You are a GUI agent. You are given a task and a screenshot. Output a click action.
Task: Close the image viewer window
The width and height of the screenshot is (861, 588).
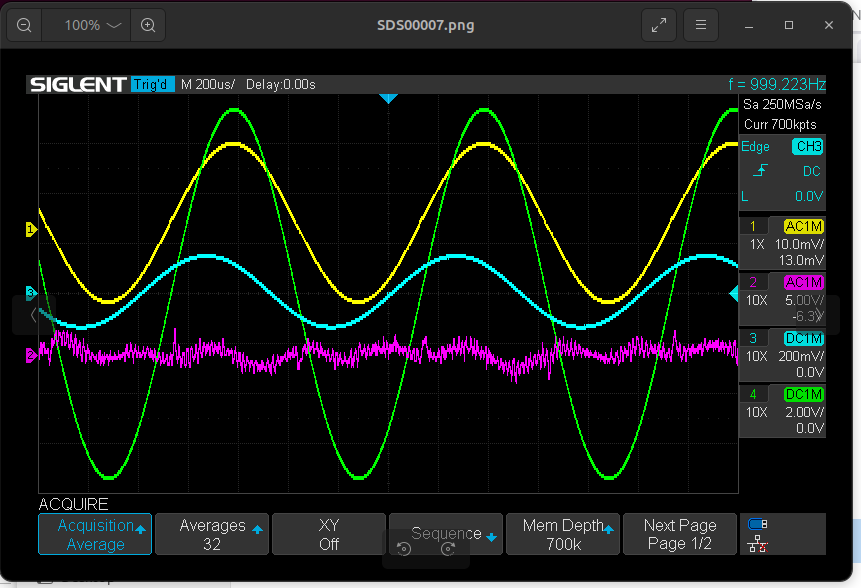pos(829,25)
